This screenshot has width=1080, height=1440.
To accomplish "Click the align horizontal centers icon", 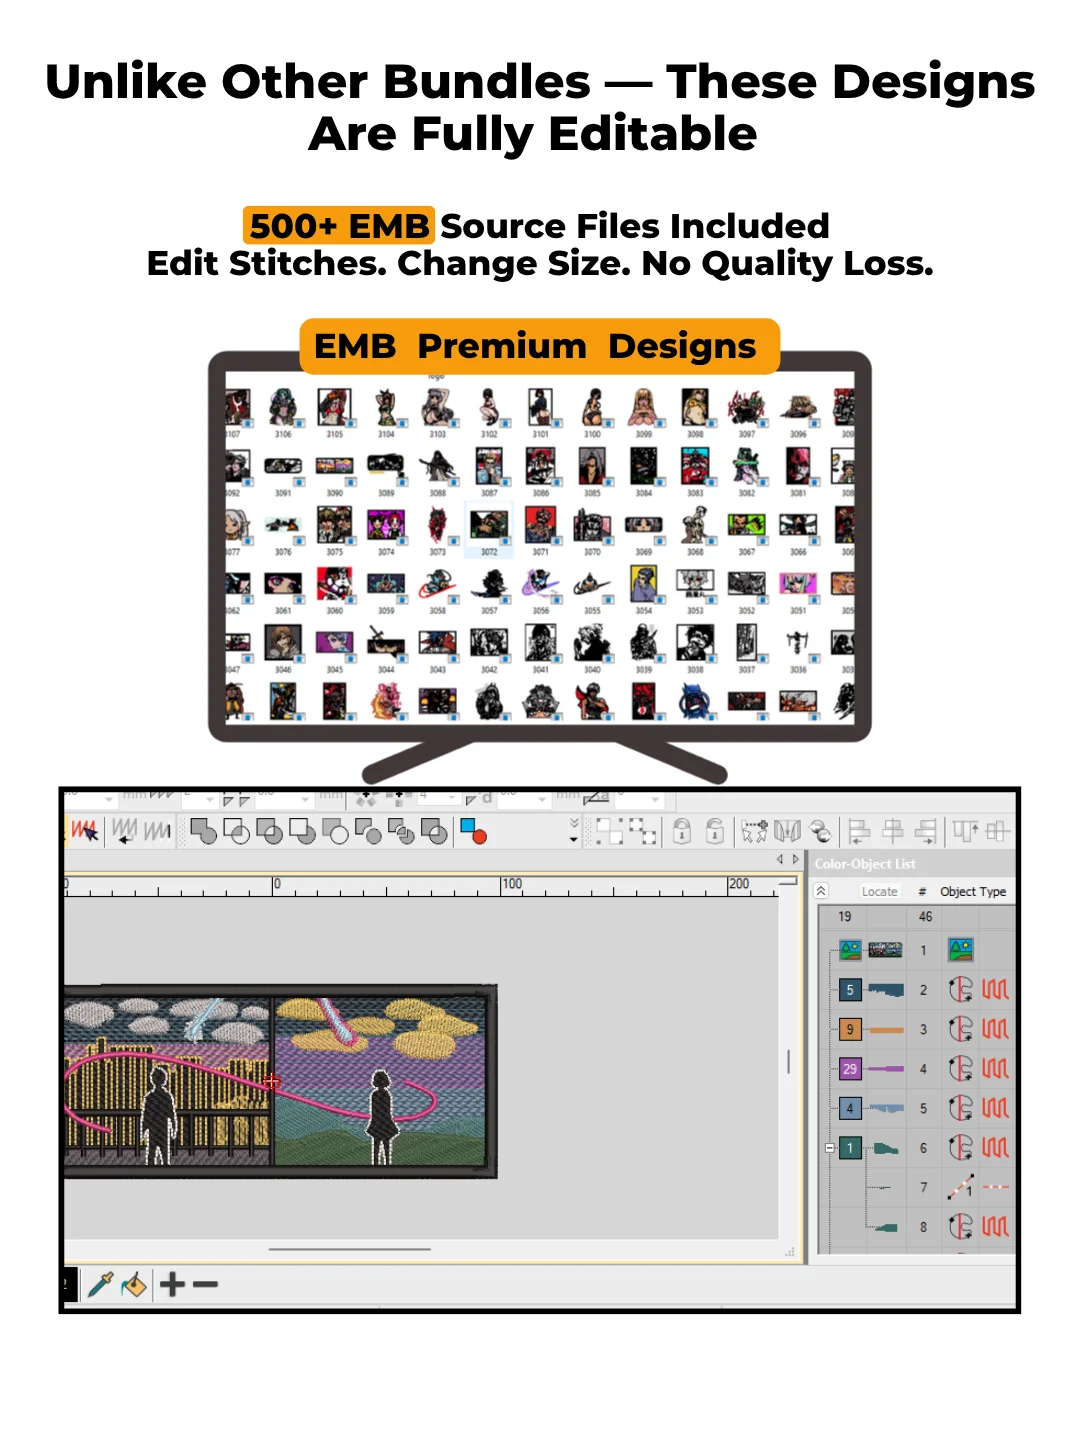I will [893, 831].
